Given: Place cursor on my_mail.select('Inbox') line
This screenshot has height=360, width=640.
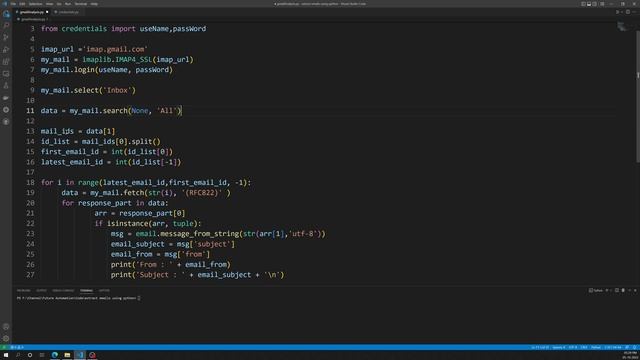Looking at the screenshot, I should tap(88, 90).
